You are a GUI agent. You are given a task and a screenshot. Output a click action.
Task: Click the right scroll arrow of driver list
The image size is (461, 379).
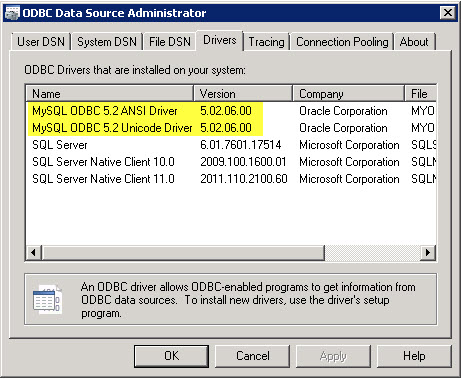coord(428,252)
